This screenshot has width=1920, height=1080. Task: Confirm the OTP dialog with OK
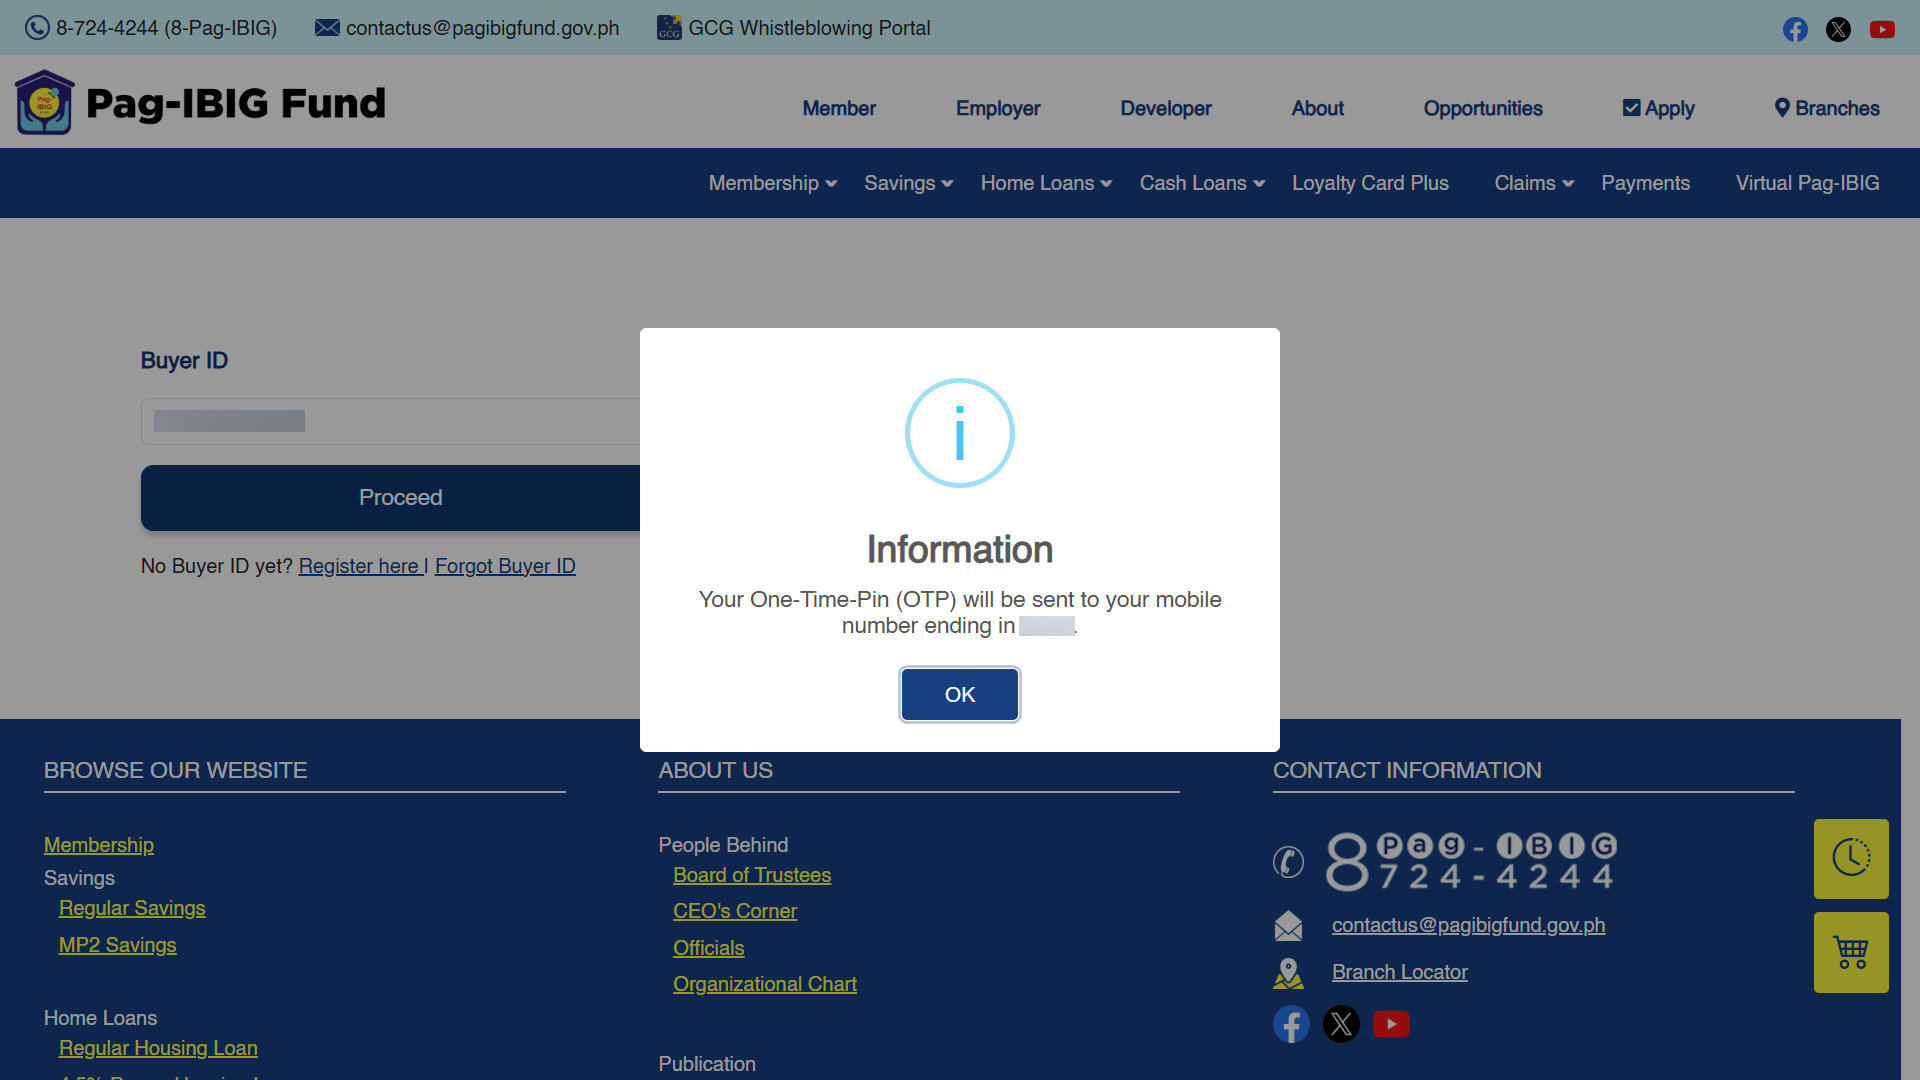(x=960, y=694)
